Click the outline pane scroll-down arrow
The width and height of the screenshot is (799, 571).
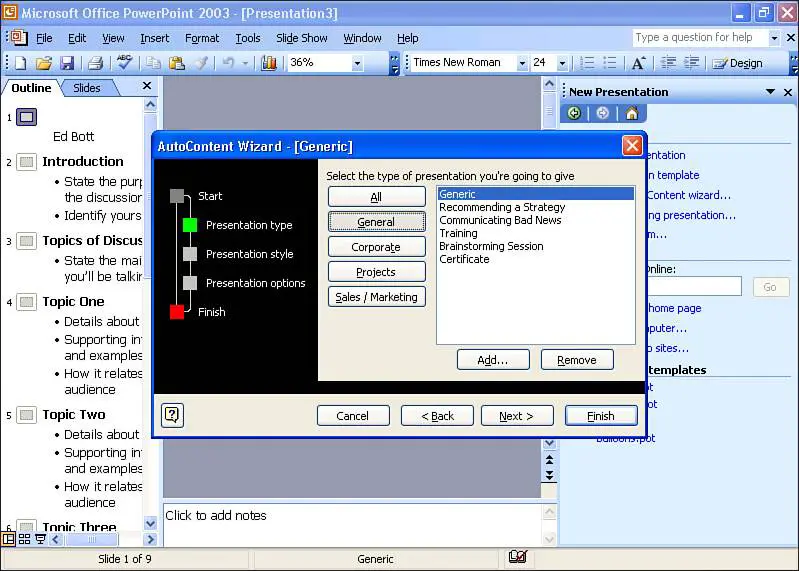(150, 523)
